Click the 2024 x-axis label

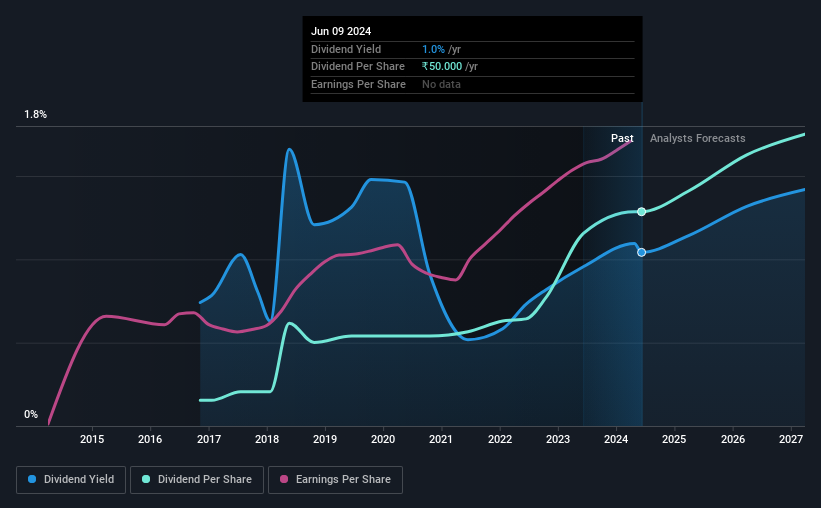(x=616, y=439)
